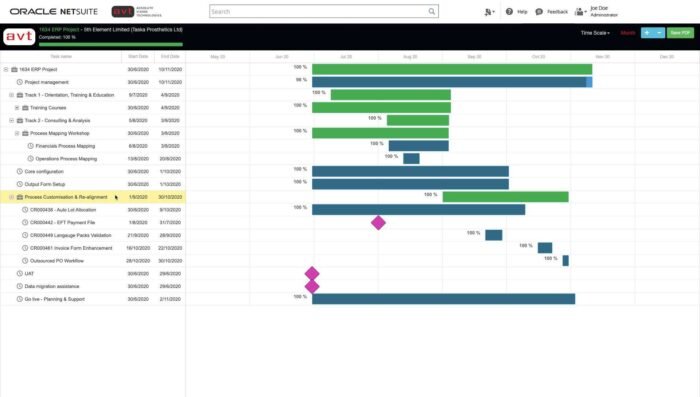The width and height of the screenshot is (700, 397).
Task: Click clock icon beside Operations Process Mapping
Action: 30,159
